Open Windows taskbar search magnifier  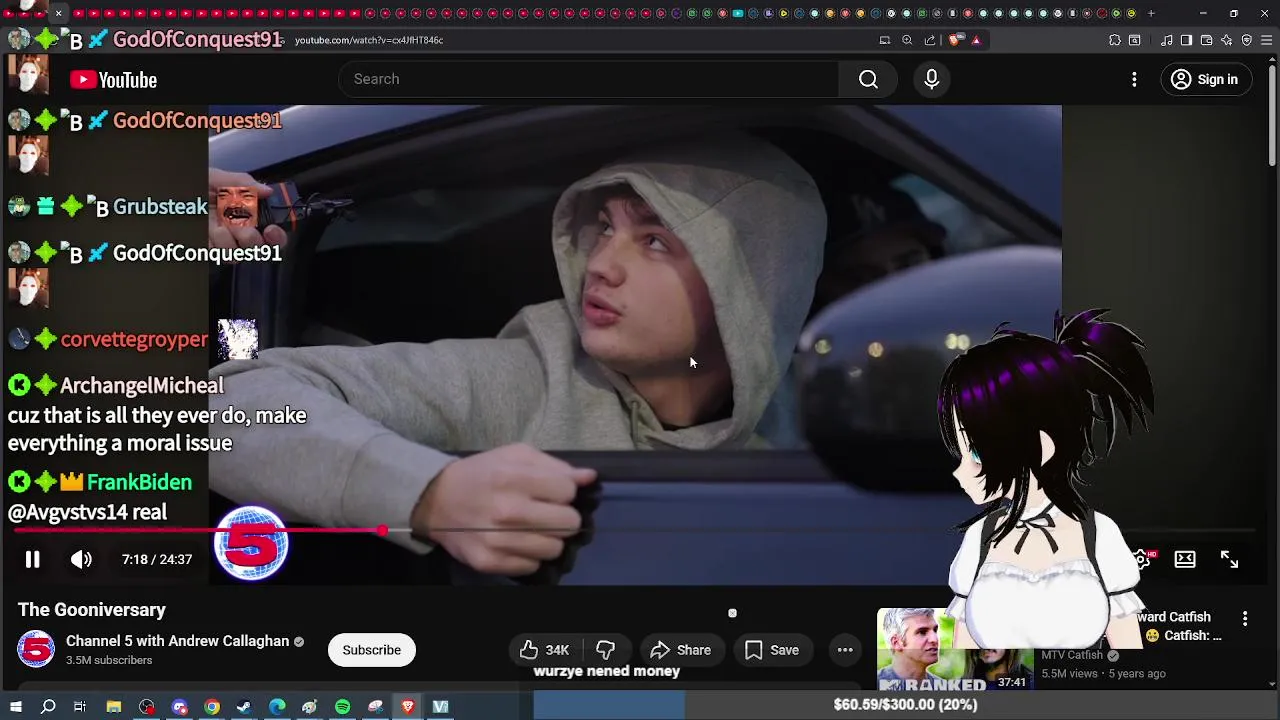[48, 707]
